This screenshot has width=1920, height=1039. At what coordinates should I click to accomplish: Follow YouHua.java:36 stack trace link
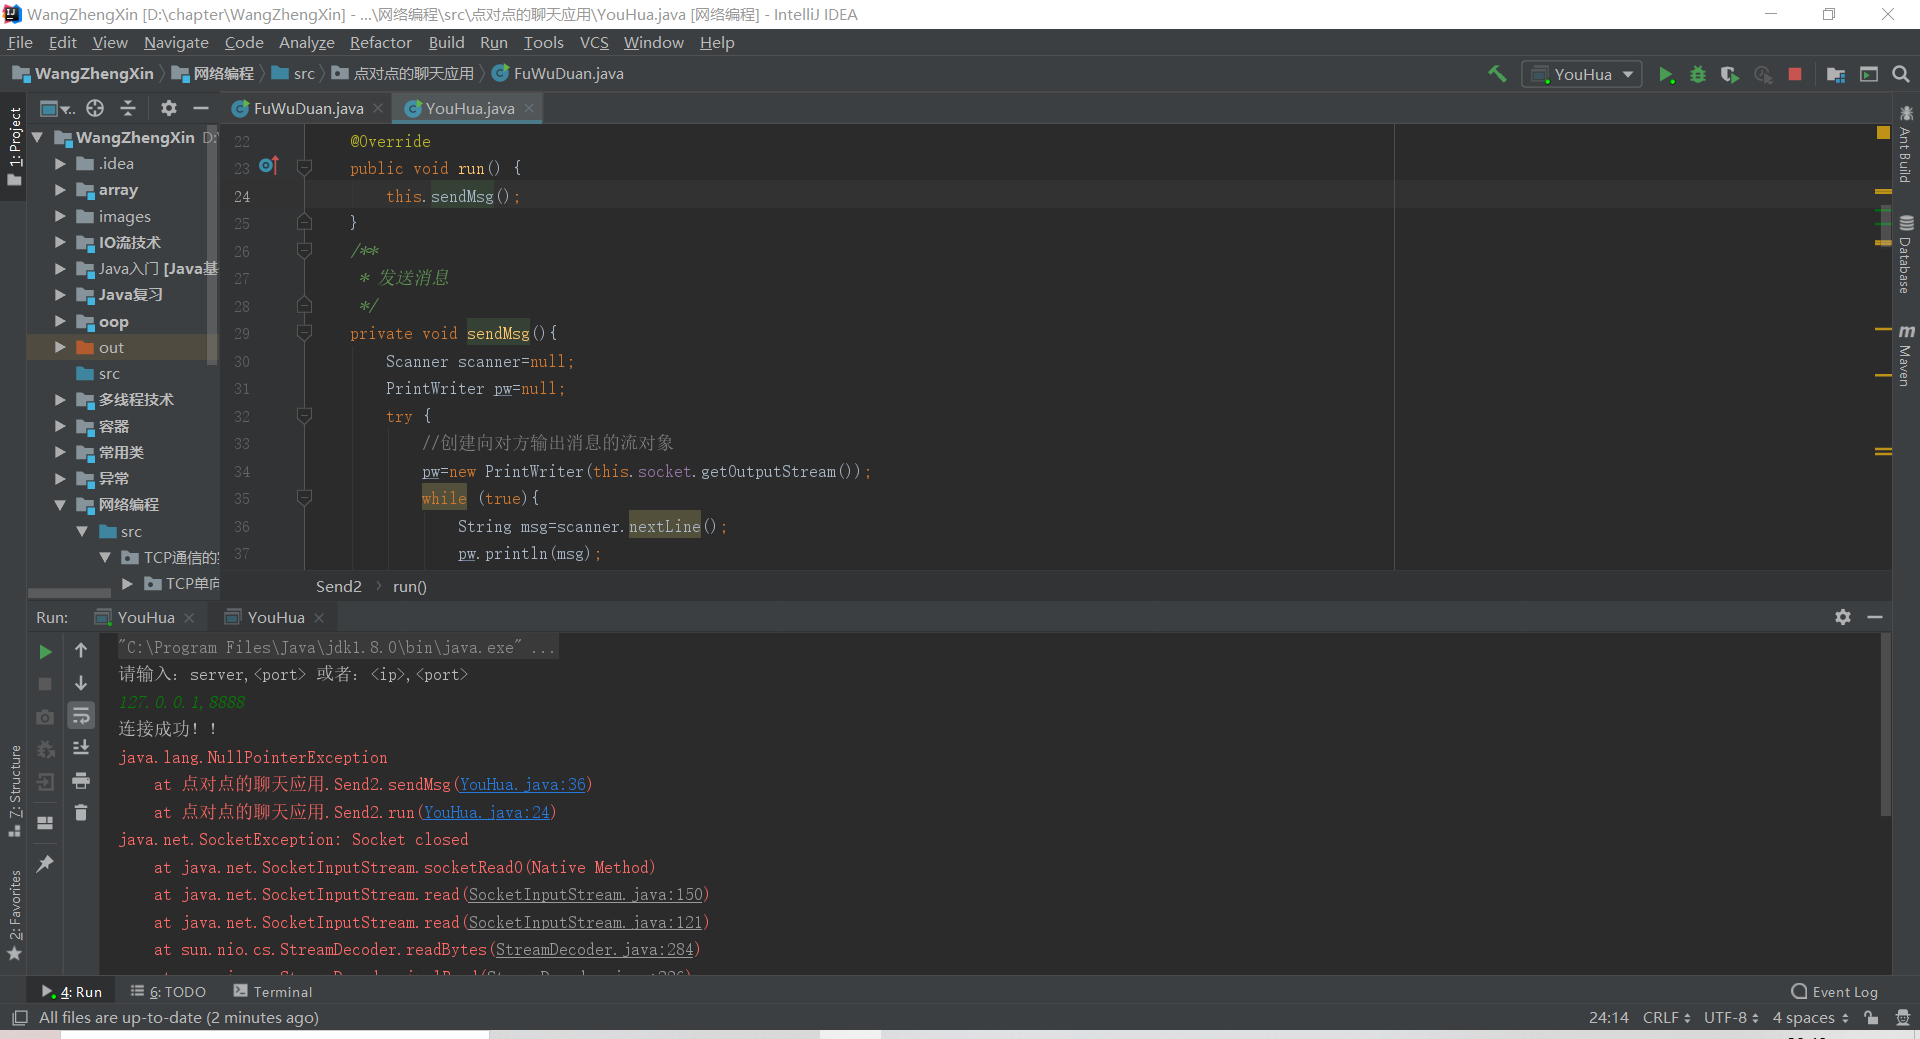(523, 785)
